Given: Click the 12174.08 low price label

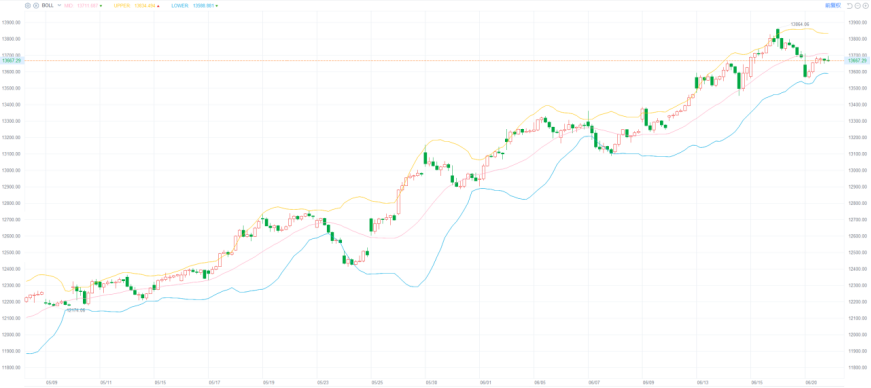Looking at the screenshot, I should click(76, 310).
